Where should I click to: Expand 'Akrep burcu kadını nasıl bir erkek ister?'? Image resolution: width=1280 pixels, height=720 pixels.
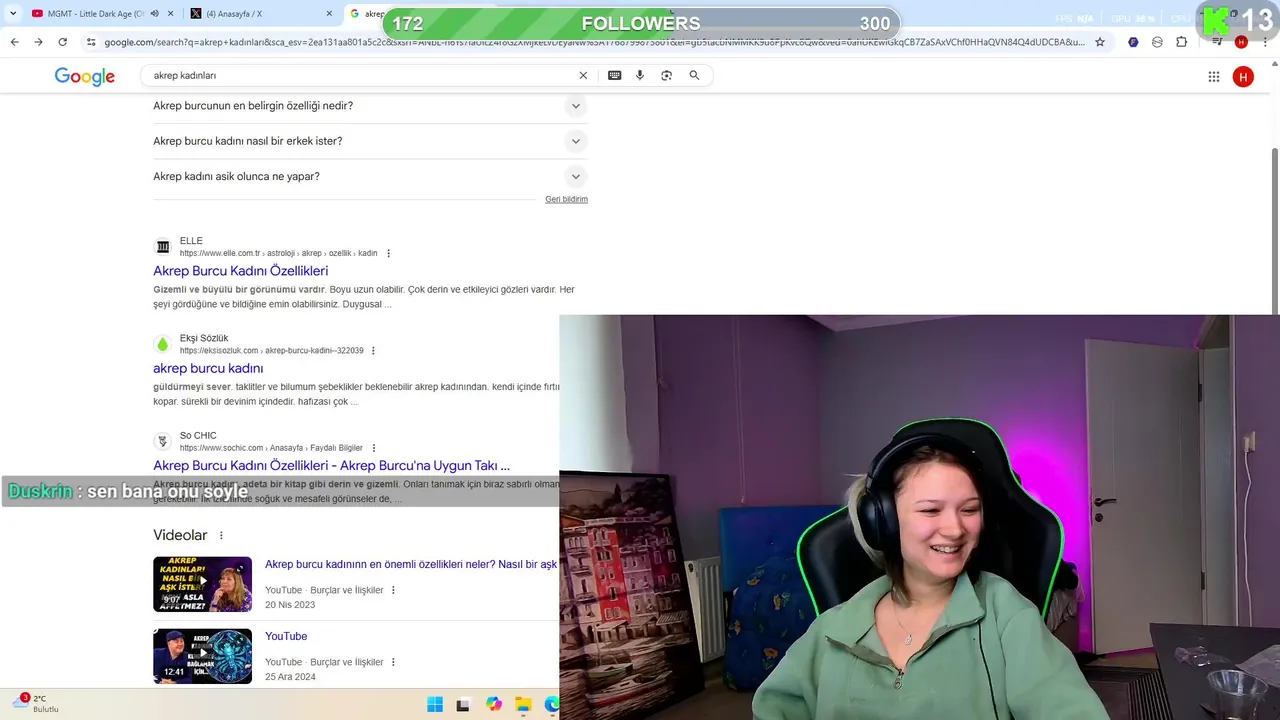tap(370, 141)
